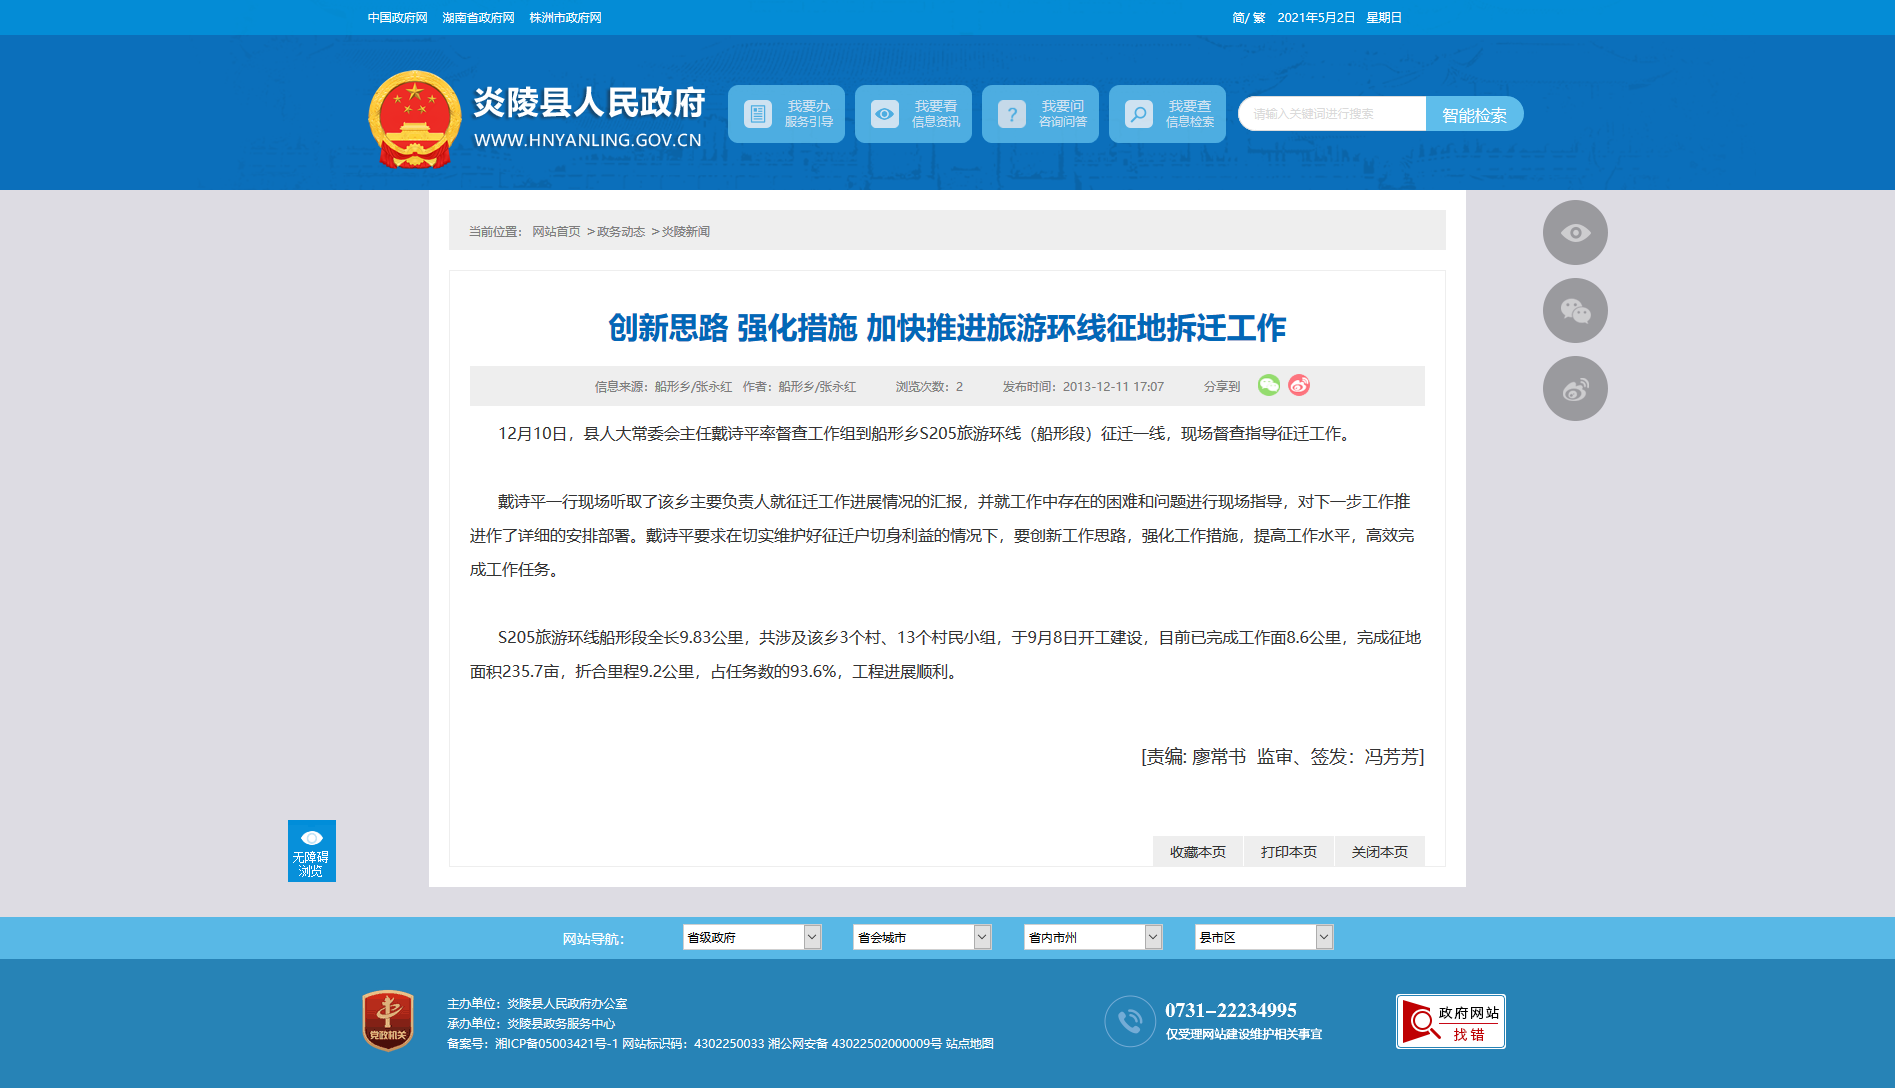
Task: Click the 打印本页 print button
Action: [1288, 852]
